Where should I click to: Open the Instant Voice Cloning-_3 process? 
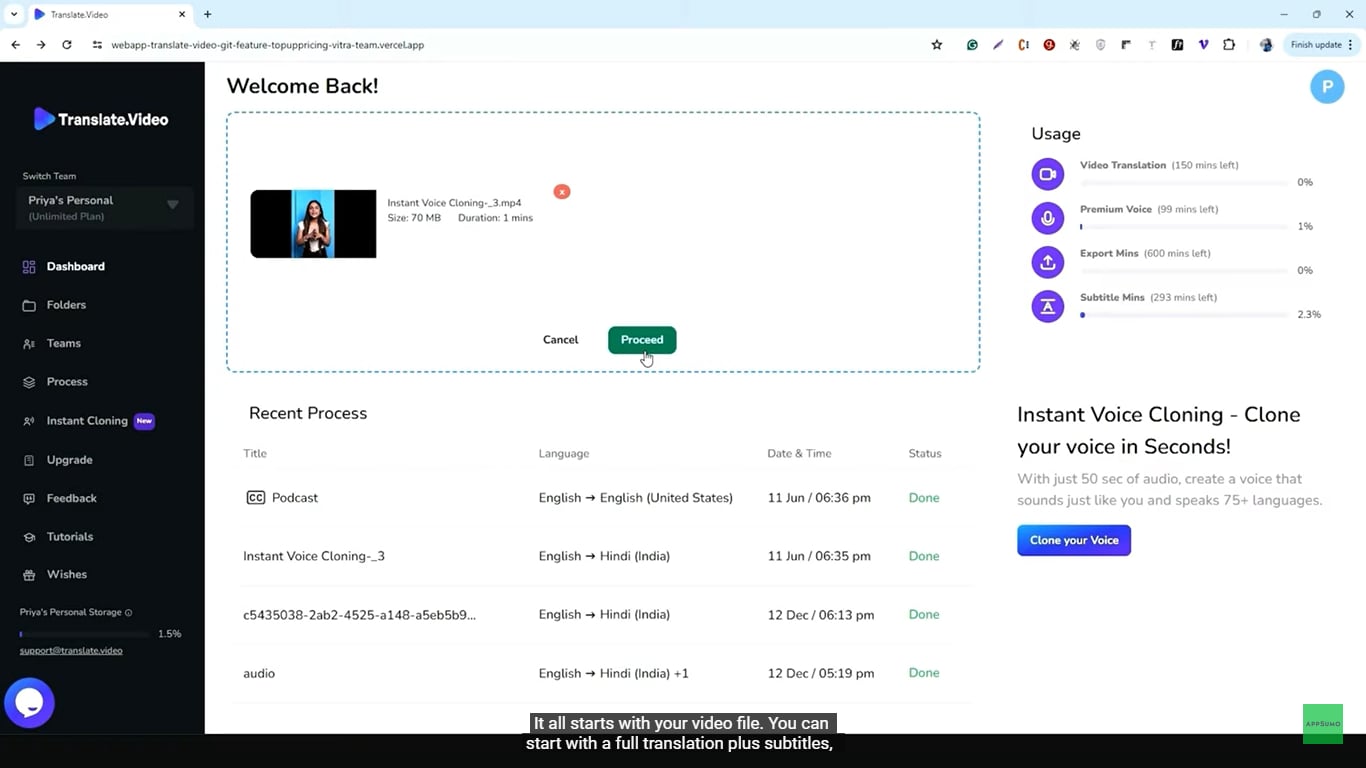pyautogui.click(x=606, y=556)
